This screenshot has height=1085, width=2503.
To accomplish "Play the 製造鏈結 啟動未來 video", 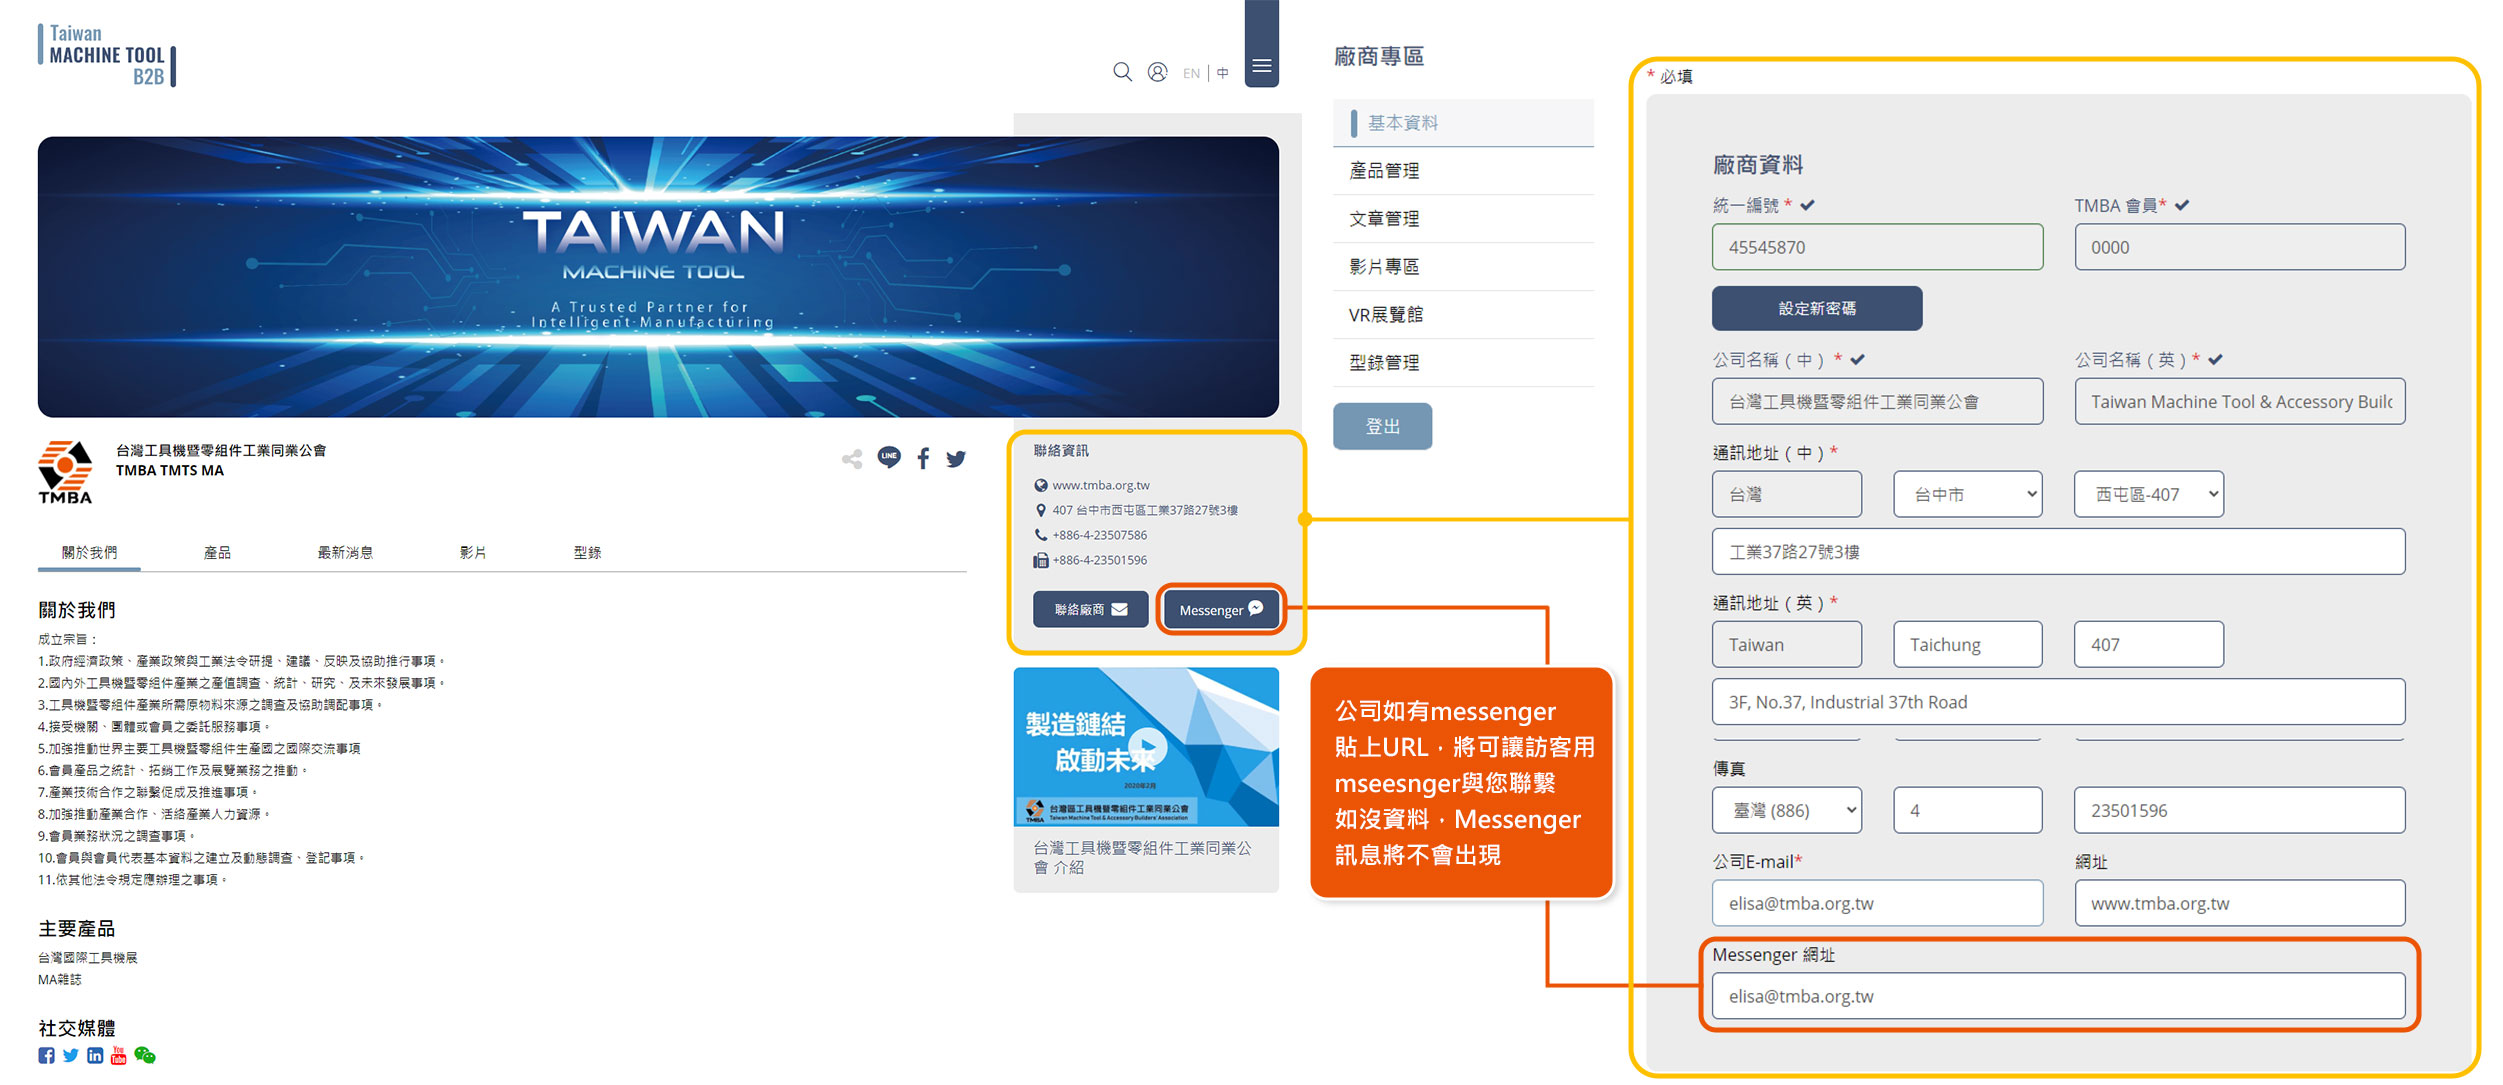I will pyautogui.click(x=1146, y=746).
